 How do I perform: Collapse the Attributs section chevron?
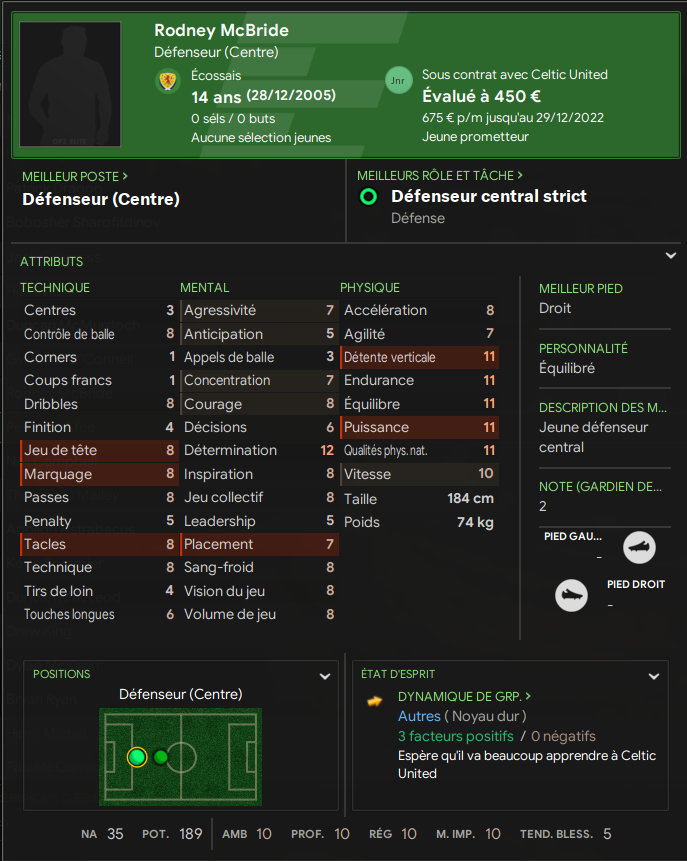pos(671,256)
